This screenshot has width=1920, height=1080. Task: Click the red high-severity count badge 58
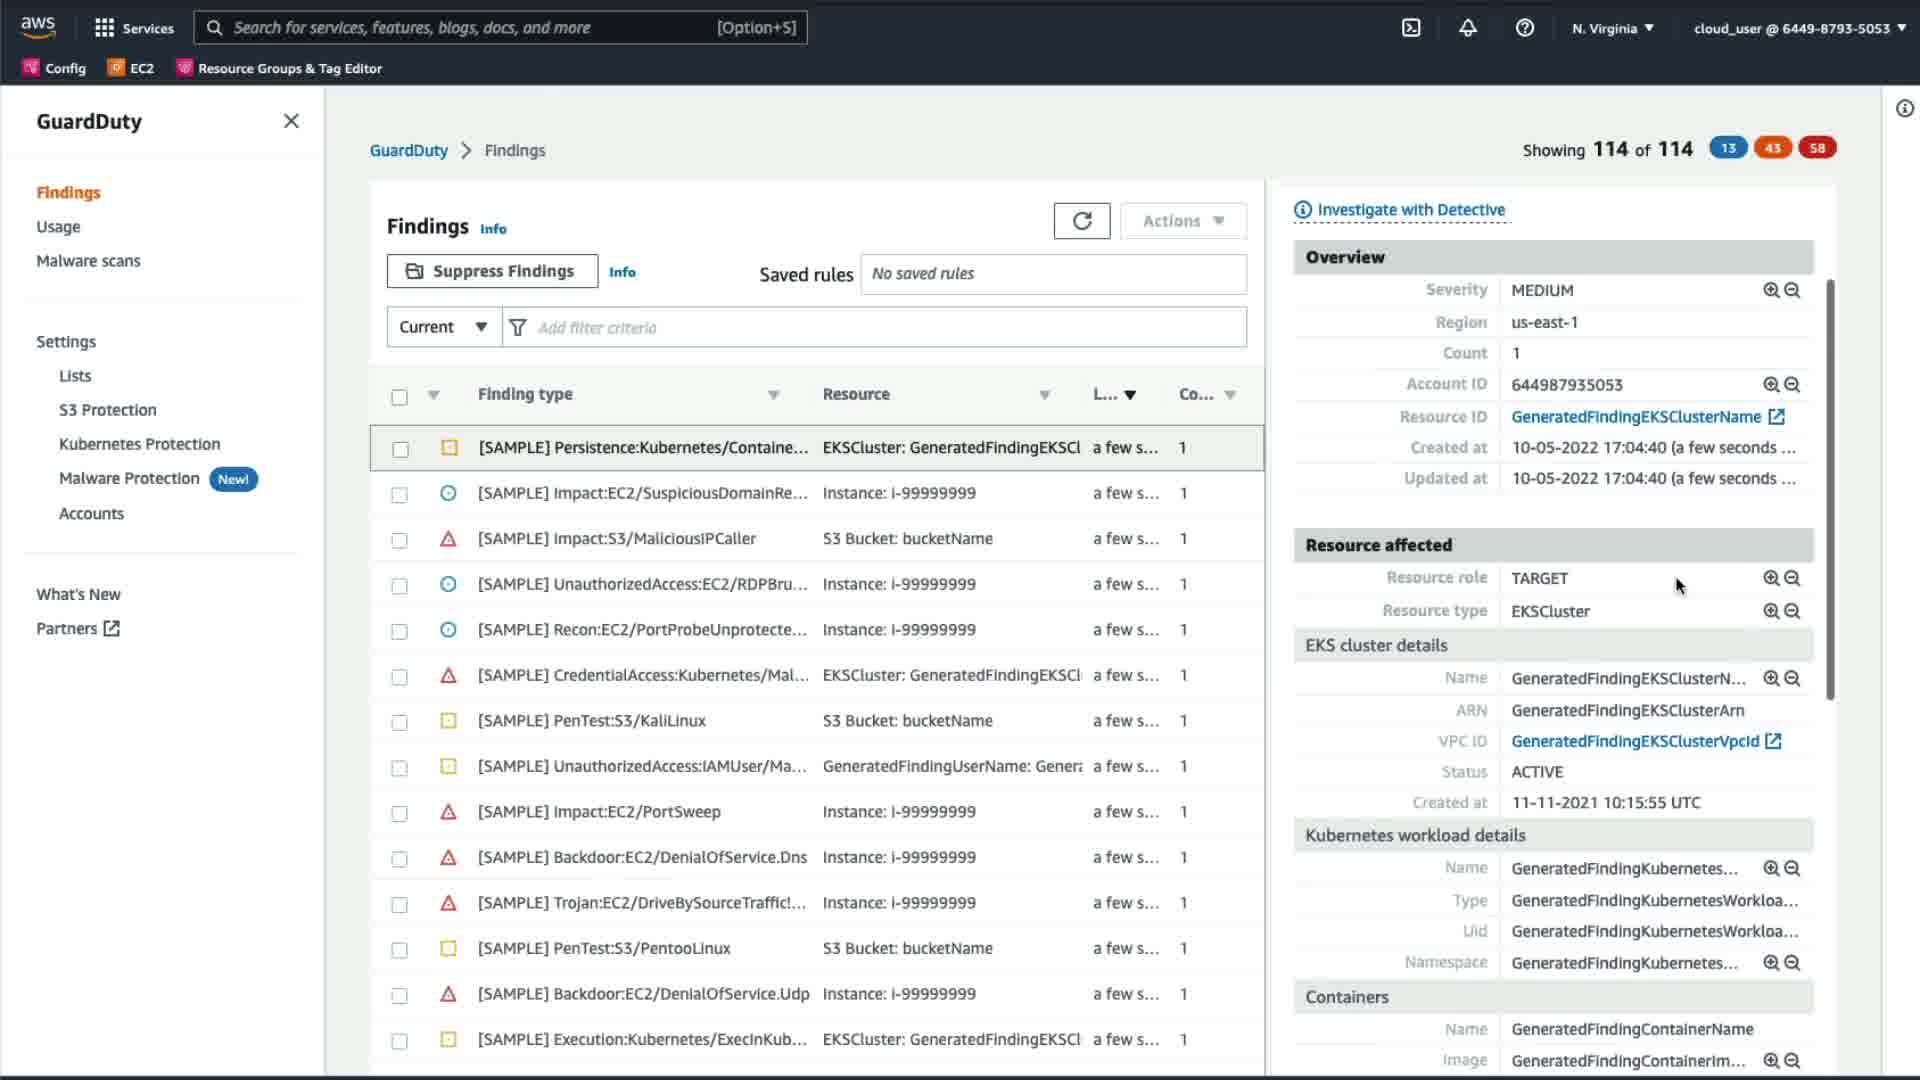tap(1817, 148)
